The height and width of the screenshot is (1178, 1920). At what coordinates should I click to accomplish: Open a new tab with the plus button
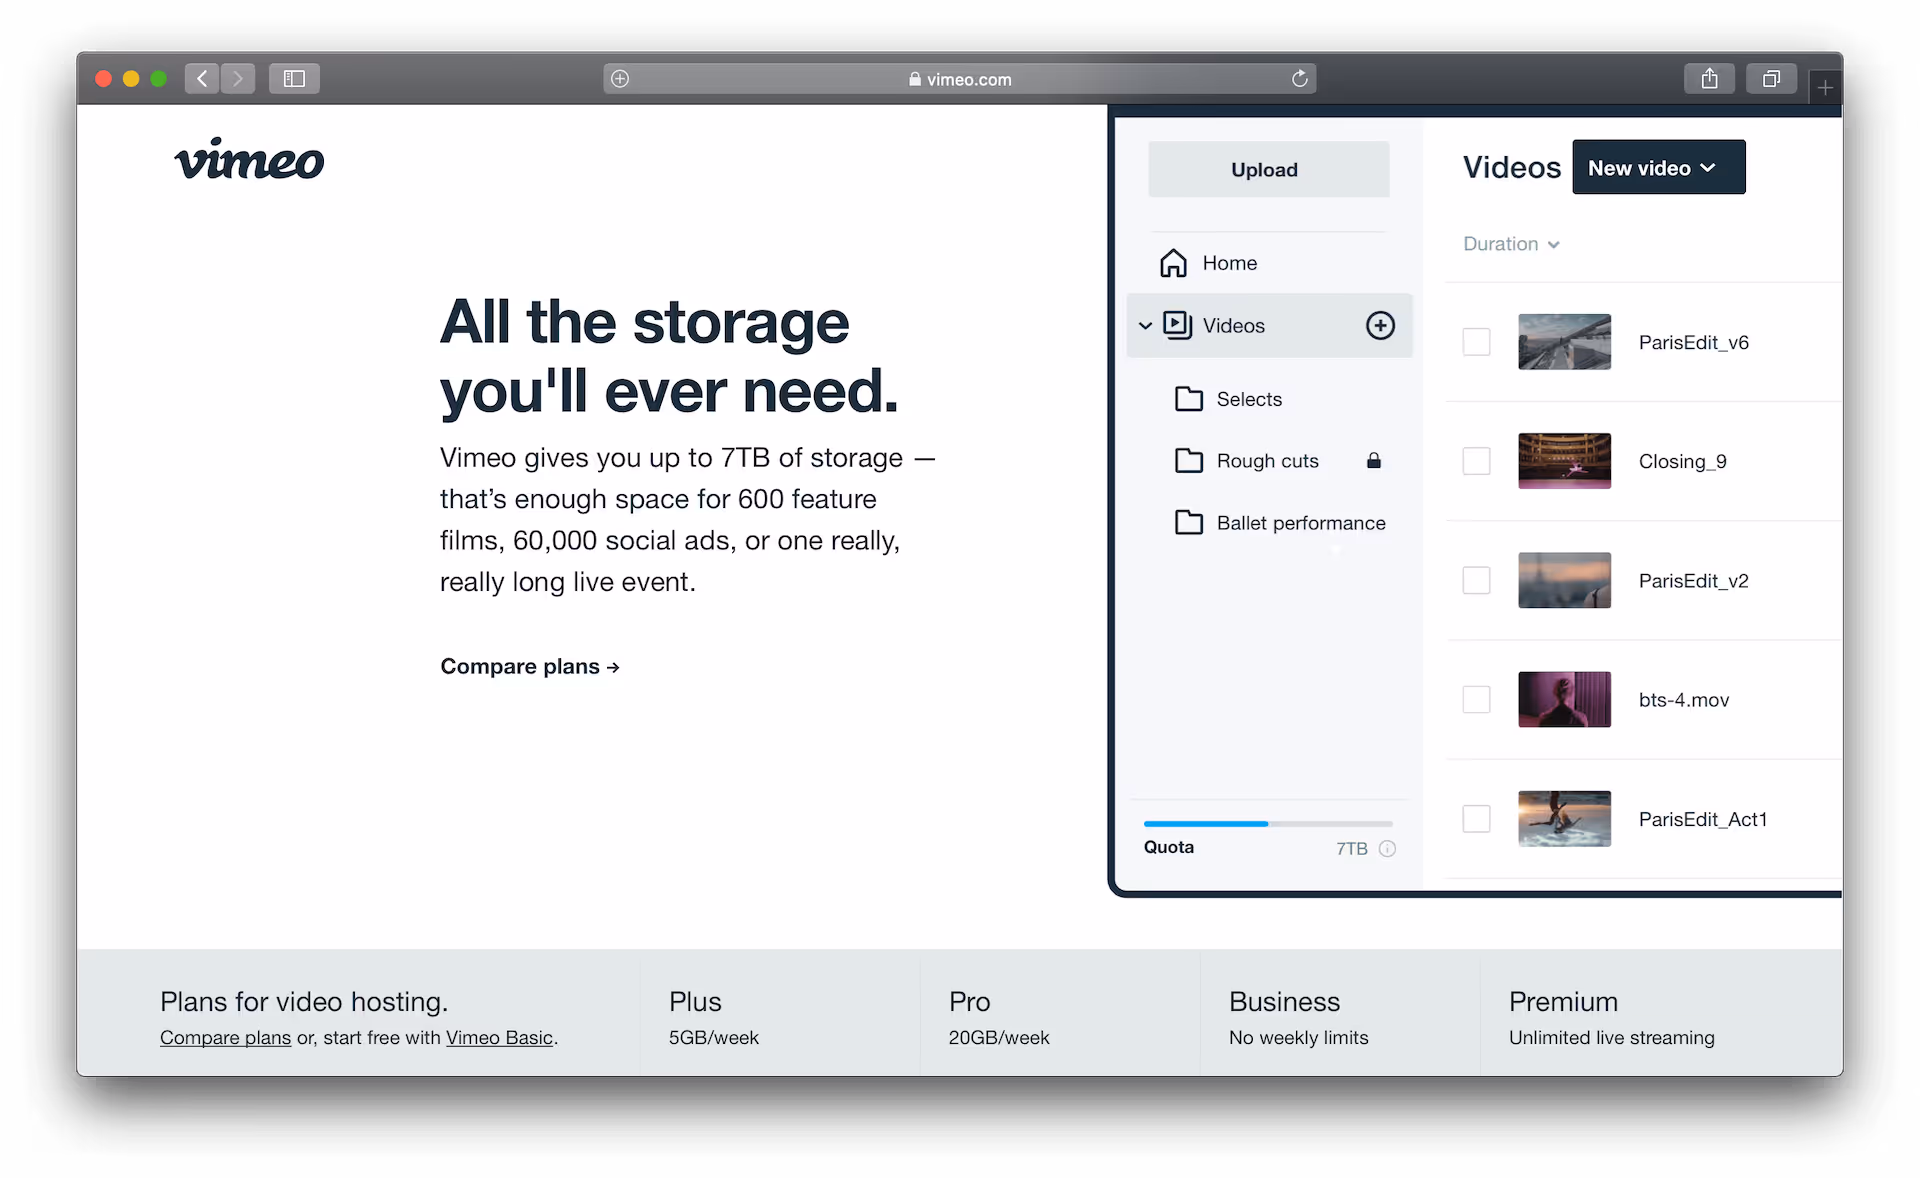click(x=1825, y=88)
